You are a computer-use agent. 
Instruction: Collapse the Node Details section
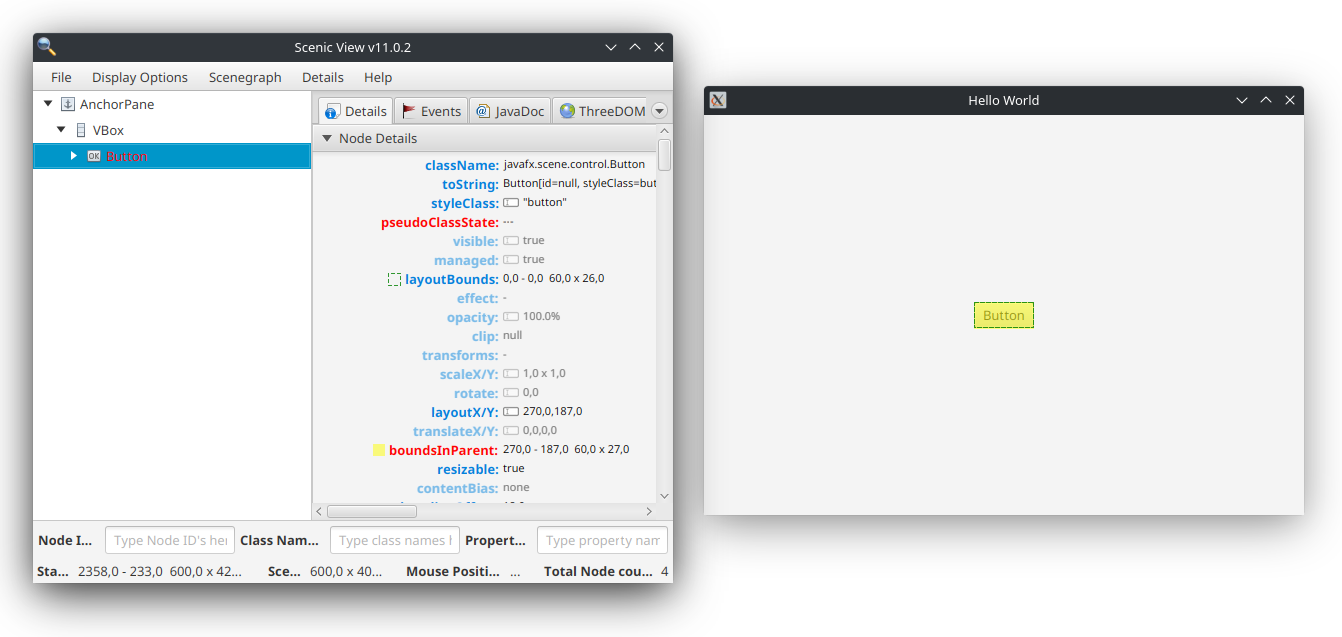click(326, 138)
